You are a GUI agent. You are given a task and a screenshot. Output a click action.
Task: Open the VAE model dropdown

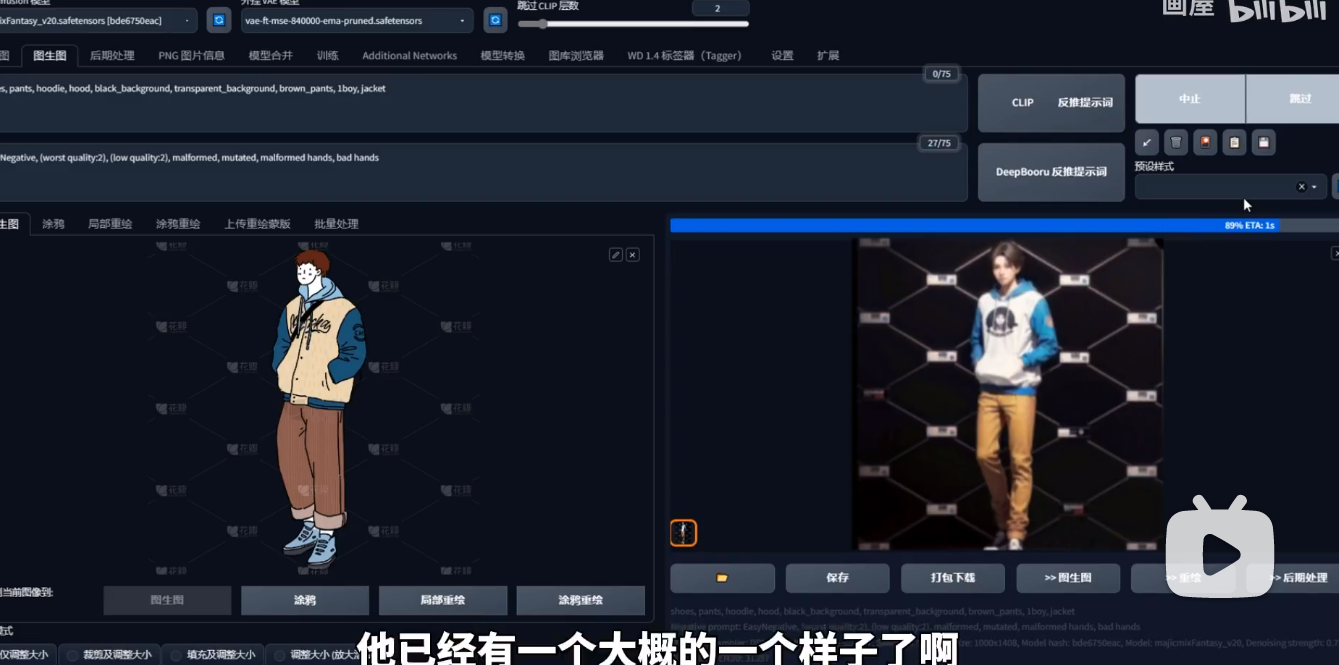[x=357, y=20]
